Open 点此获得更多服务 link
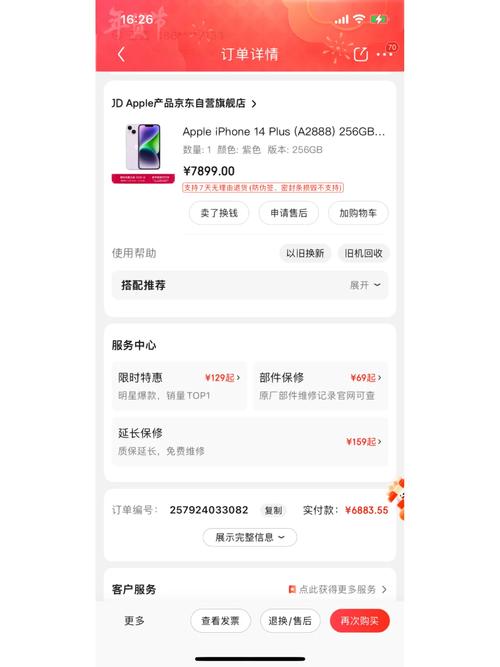Screen dimensions: 500x667 337,589
